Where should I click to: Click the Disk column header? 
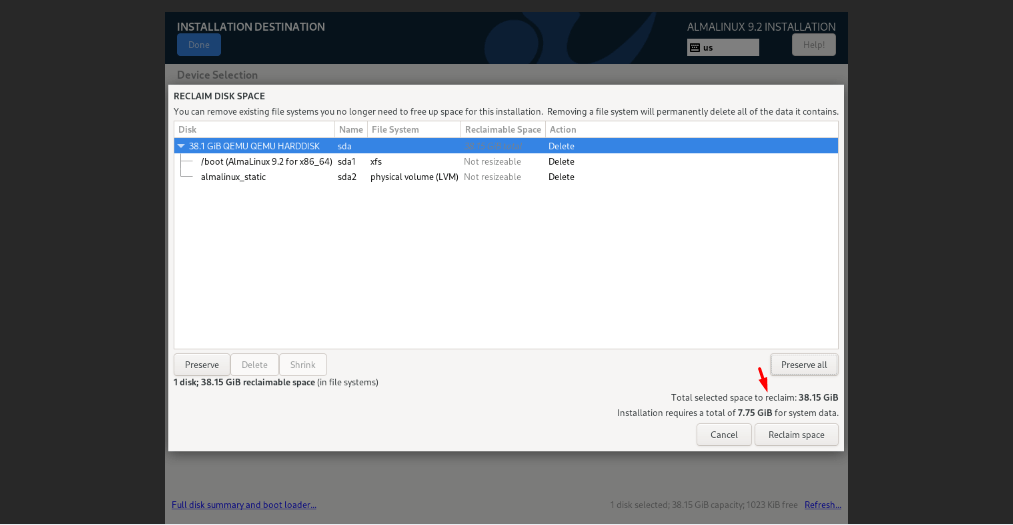point(254,130)
